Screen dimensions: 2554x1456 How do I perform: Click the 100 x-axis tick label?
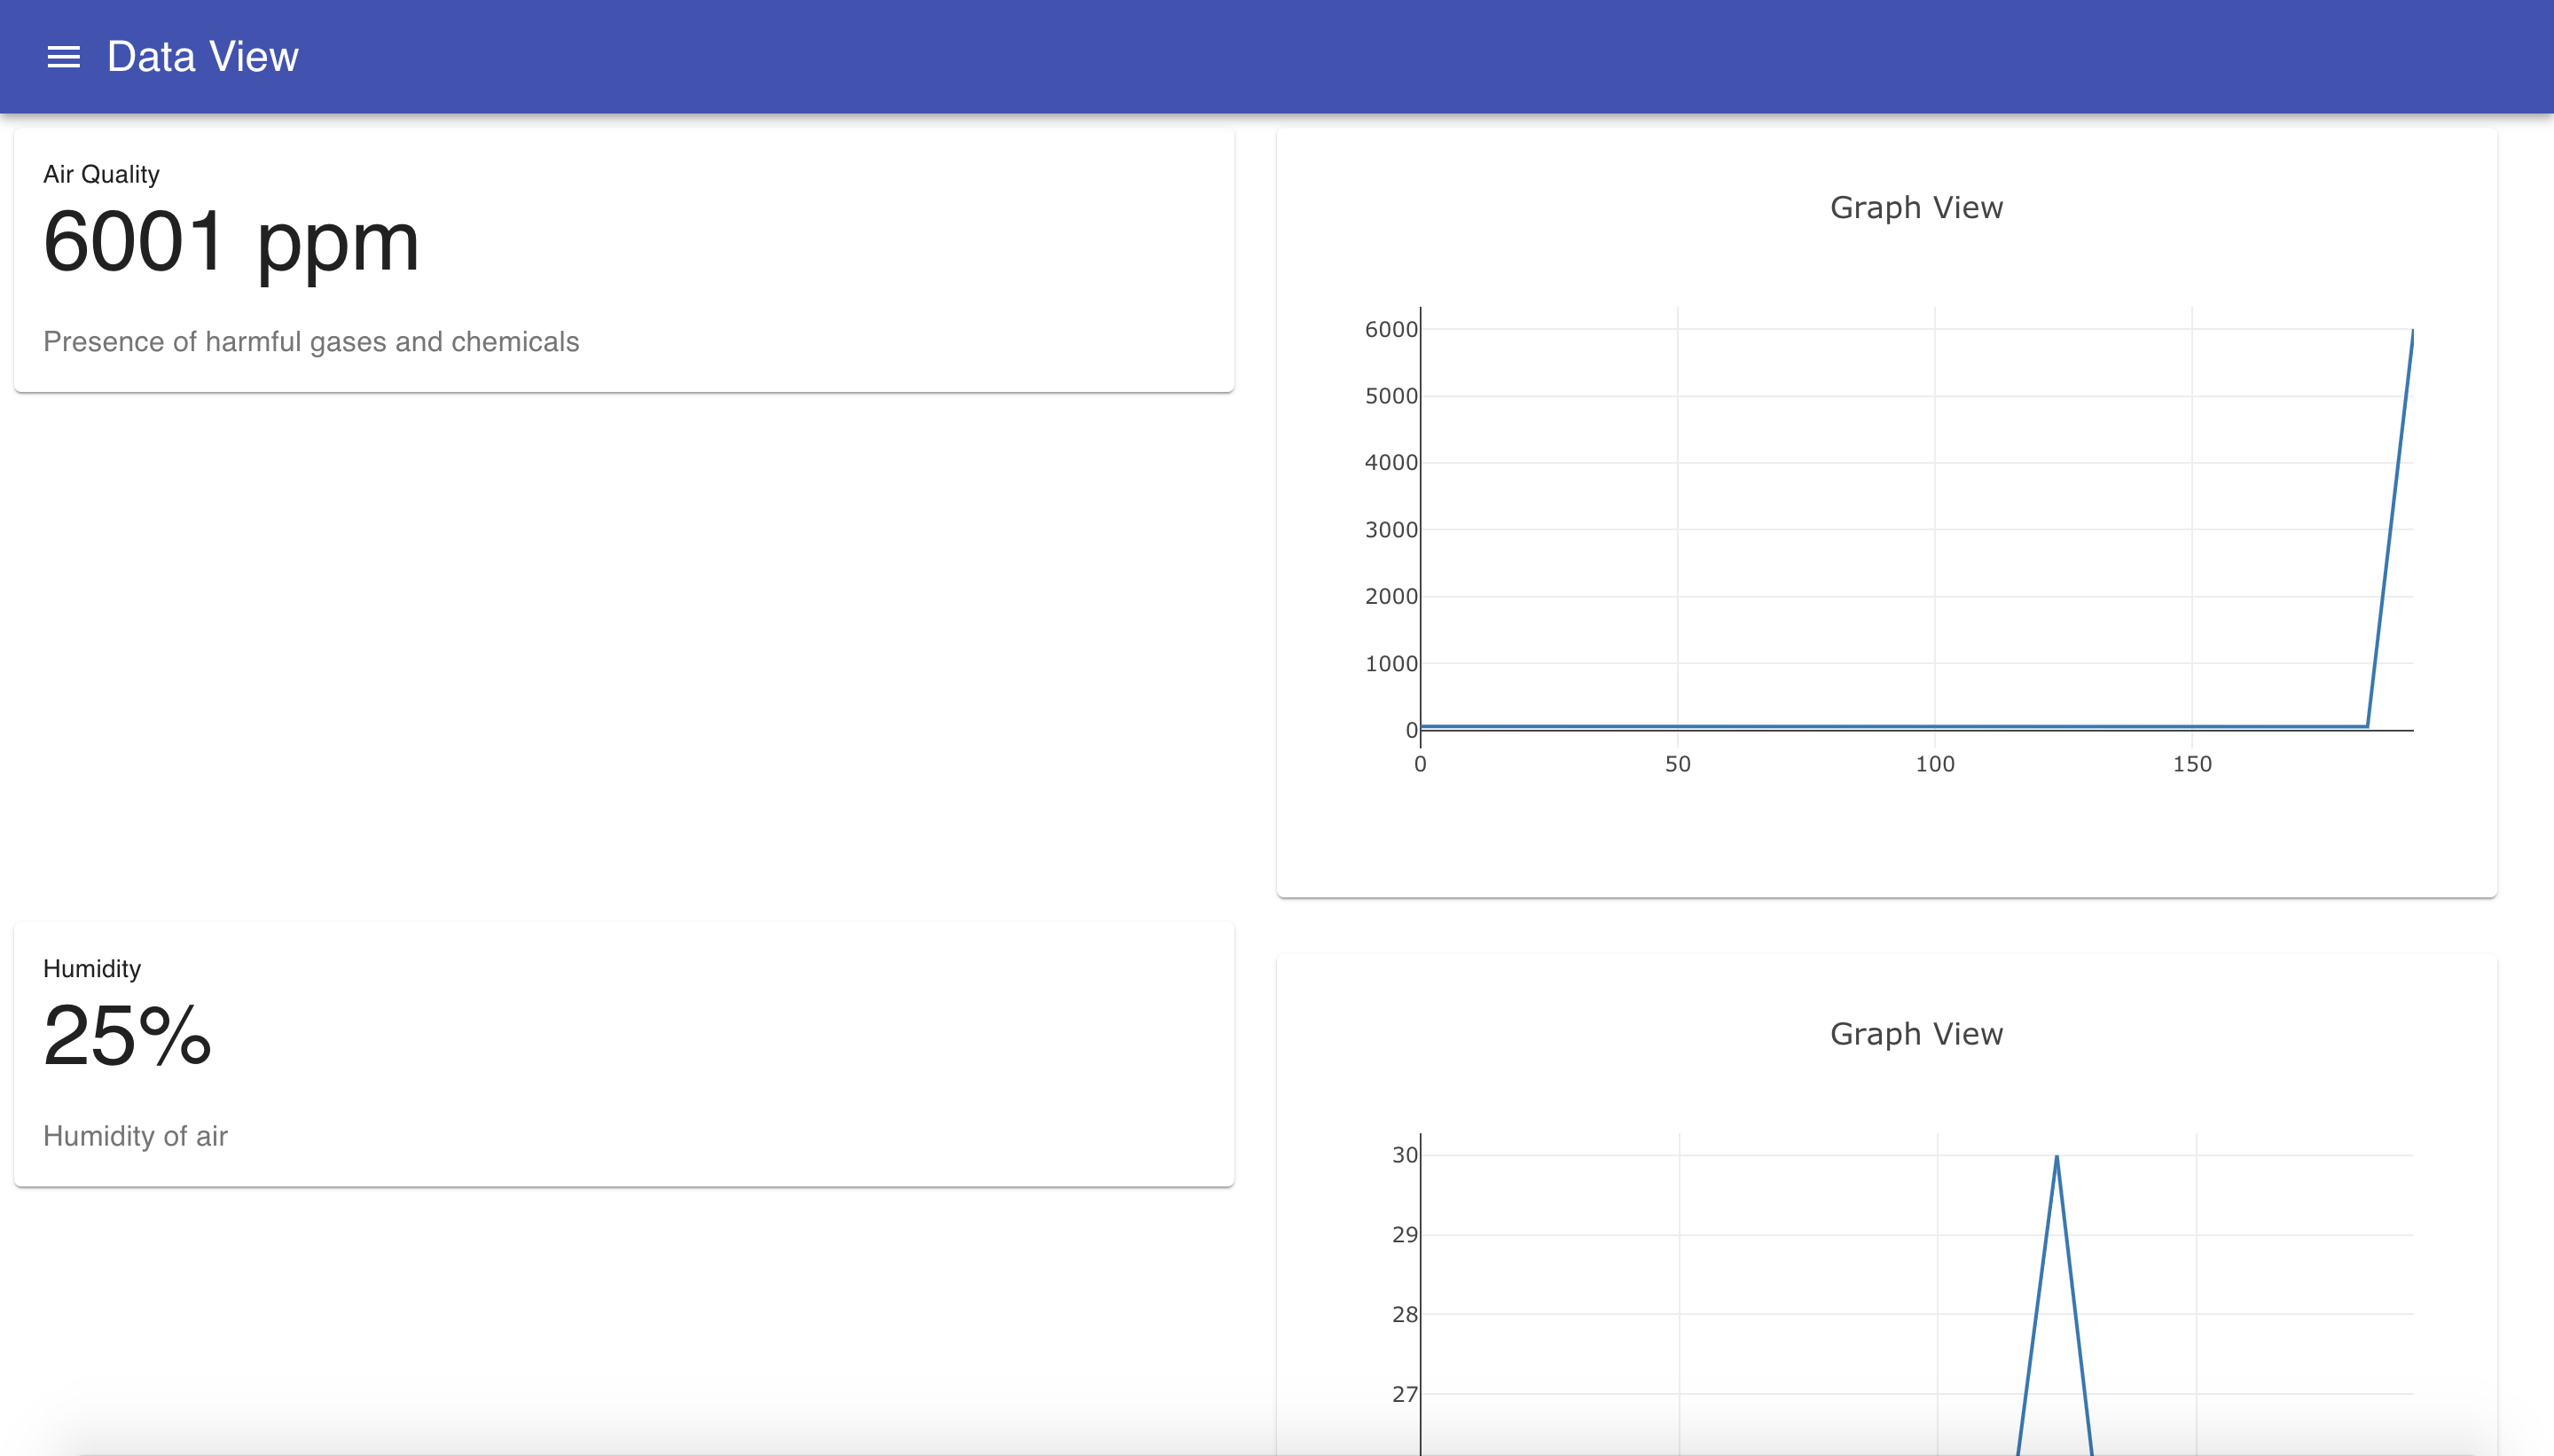pyautogui.click(x=1935, y=764)
